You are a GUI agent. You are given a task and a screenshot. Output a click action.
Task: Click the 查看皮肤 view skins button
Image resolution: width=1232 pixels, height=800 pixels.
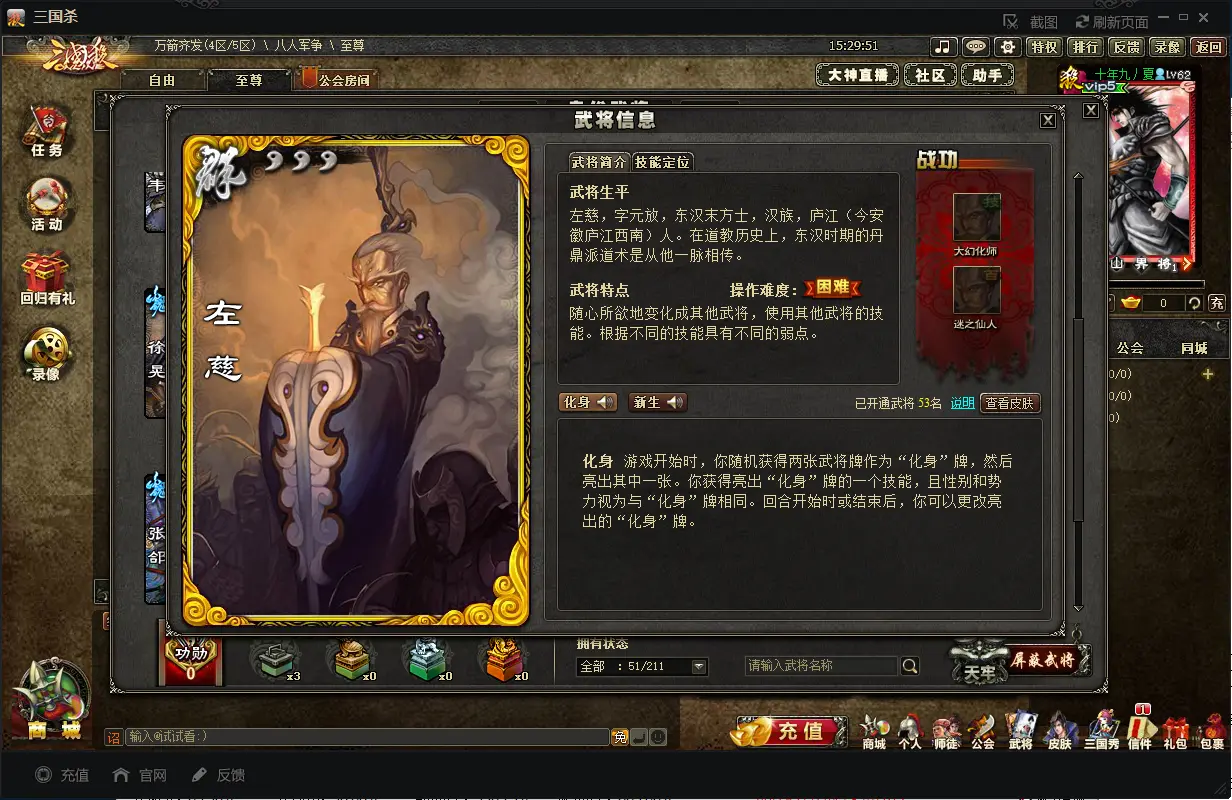[1011, 403]
